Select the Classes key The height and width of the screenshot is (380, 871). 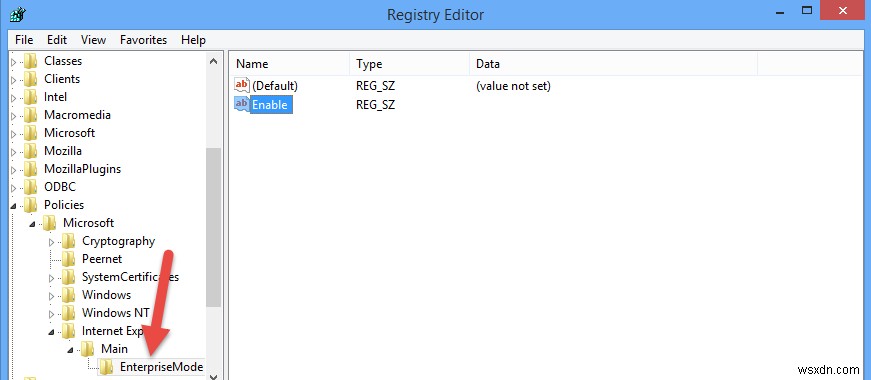click(x=63, y=61)
